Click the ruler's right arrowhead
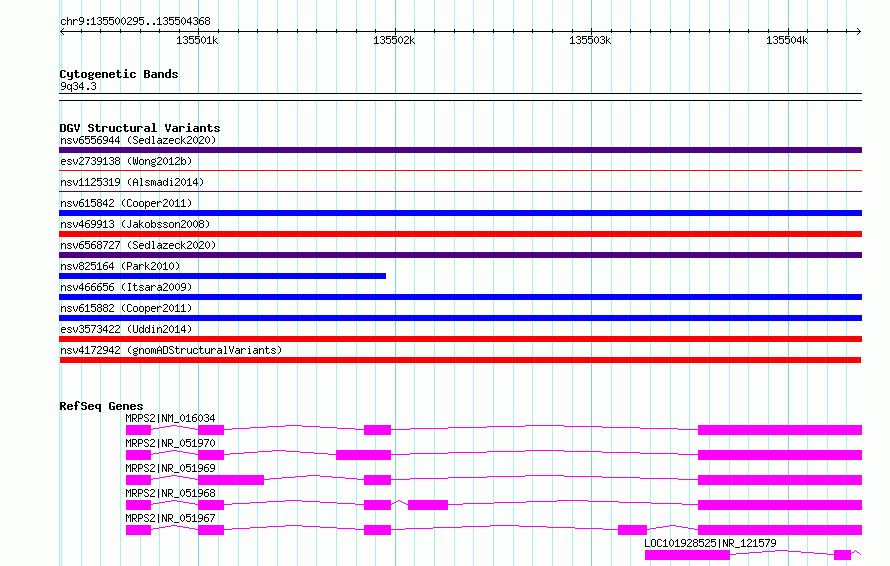The height and width of the screenshot is (566, 890). click(859, 31)
